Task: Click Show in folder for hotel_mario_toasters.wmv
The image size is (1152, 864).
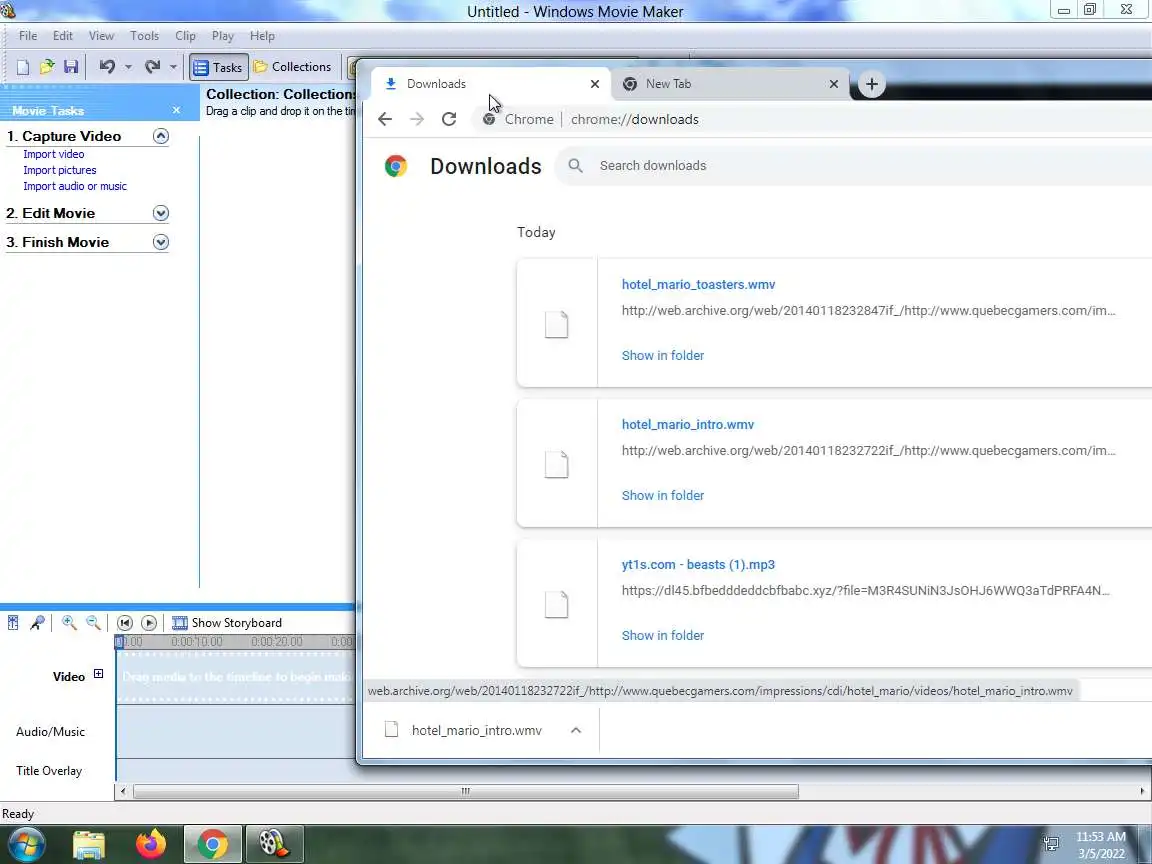Action: (x=663, y=356)
